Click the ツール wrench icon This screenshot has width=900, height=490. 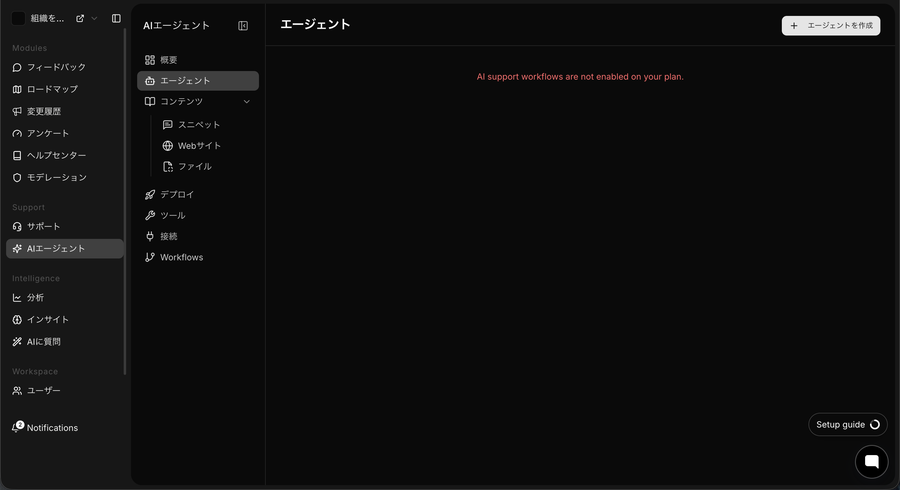click(x=150, y=215)
